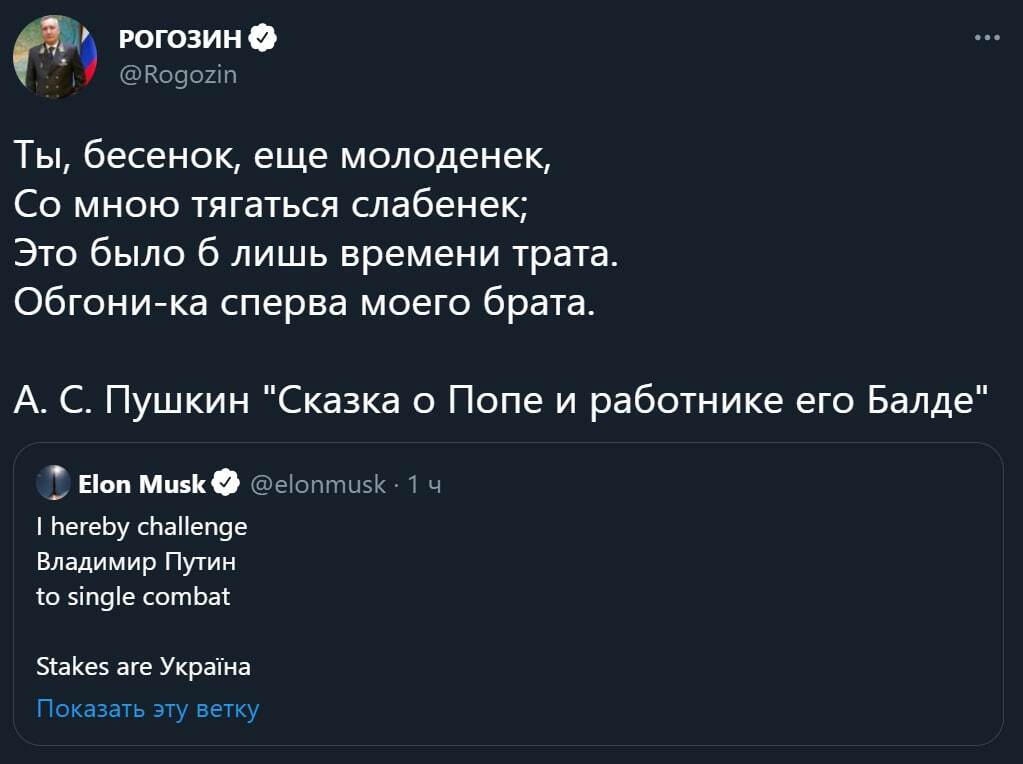The height and width of the screenshot is (764, 1023).
Task: Click the verified badge beside РОГОЗИН
Action: [262, 39]
